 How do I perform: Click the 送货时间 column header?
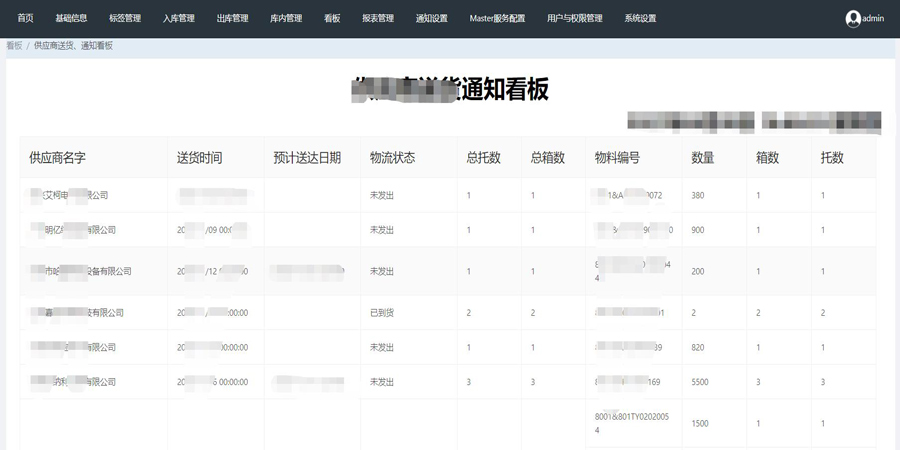[x=199, y=158]
